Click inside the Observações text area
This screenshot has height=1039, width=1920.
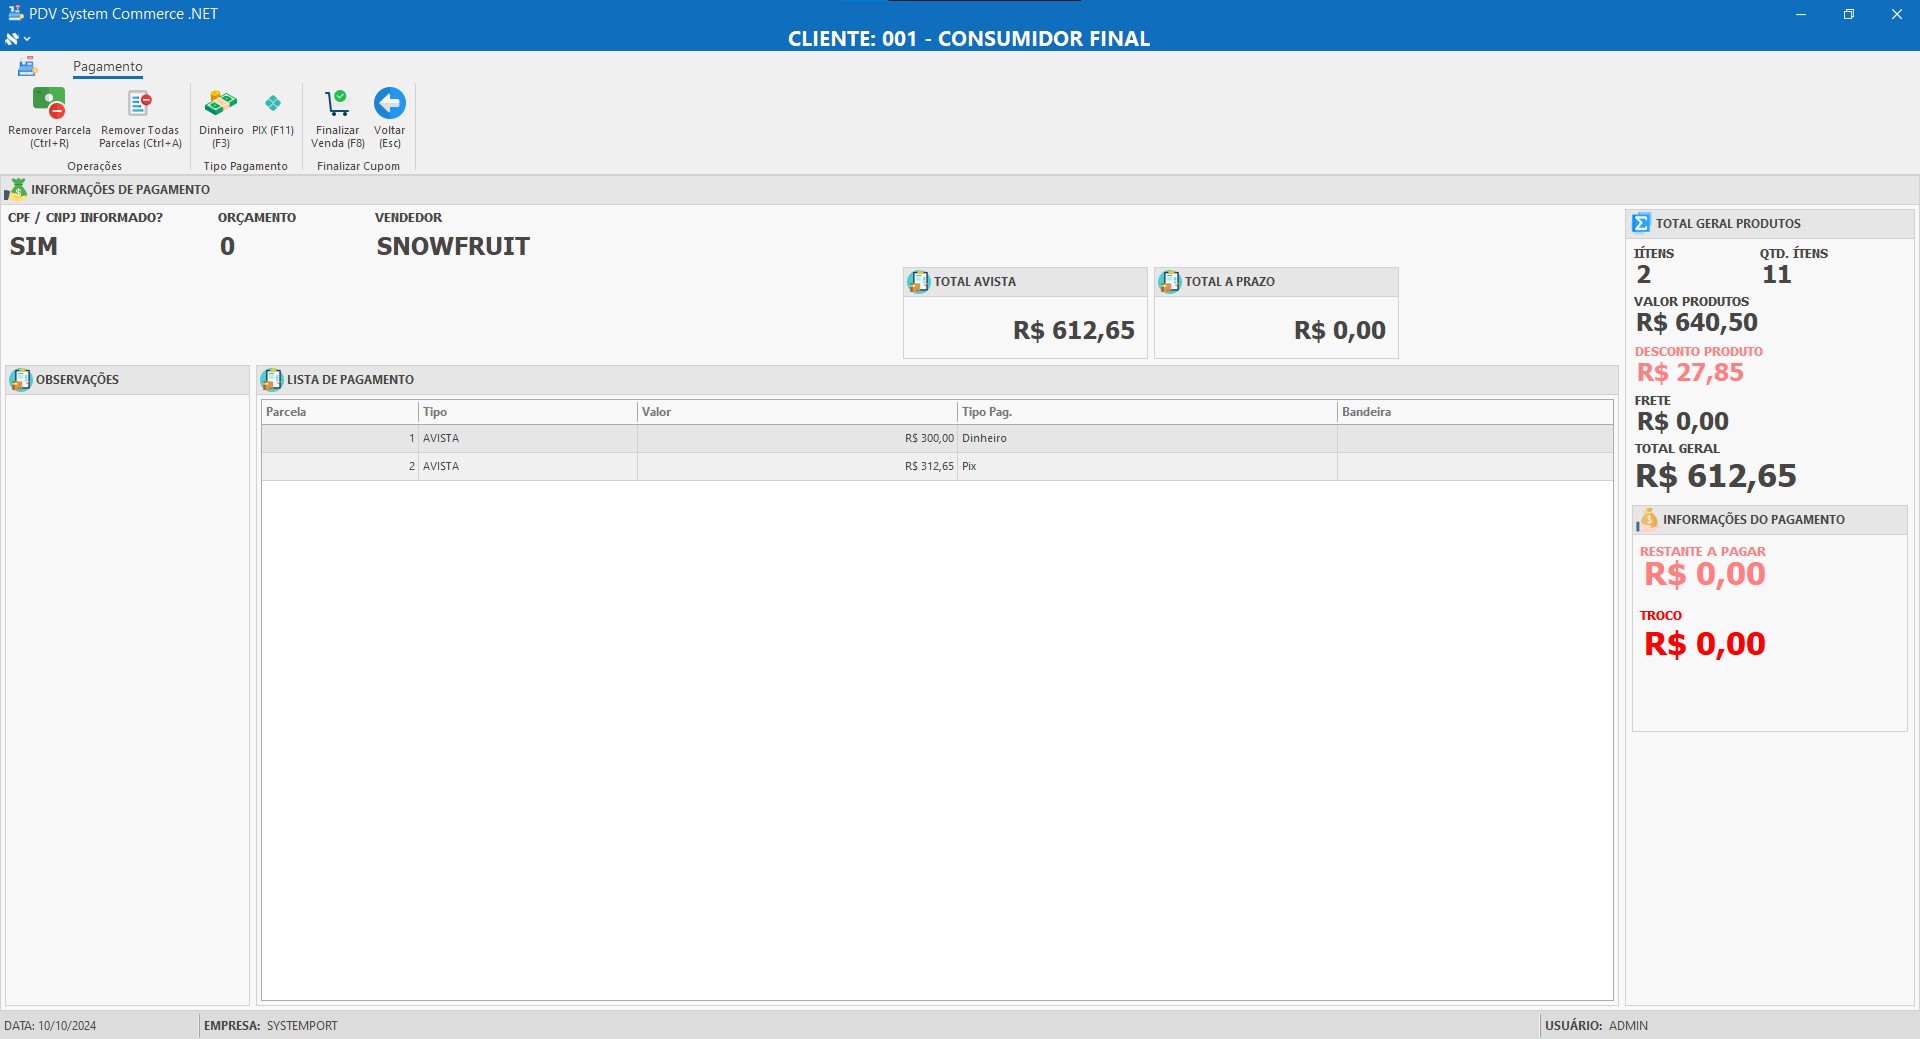127,699
